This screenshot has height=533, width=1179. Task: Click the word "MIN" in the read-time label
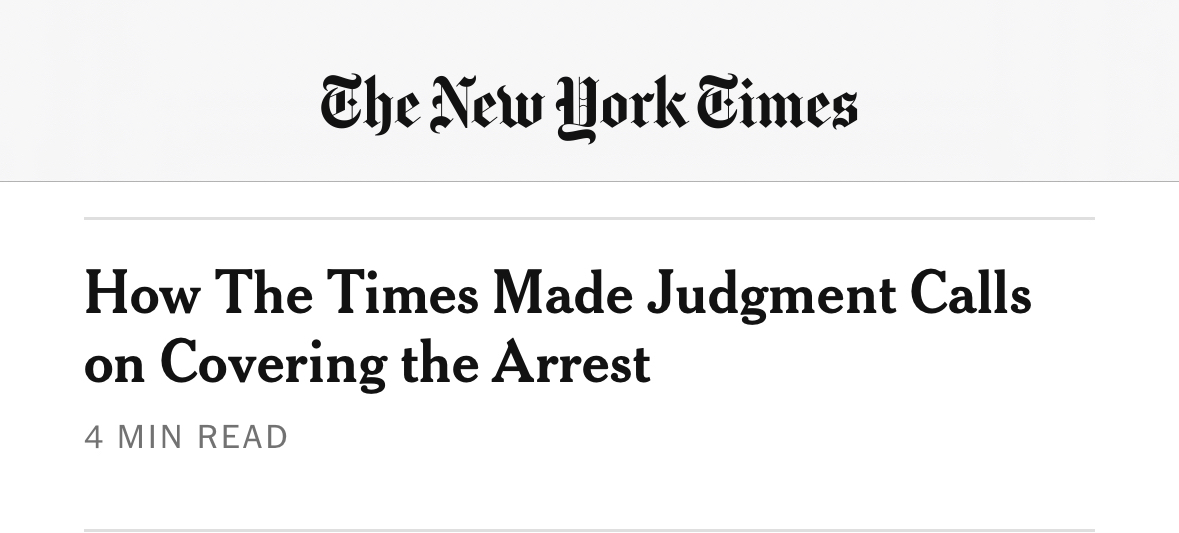(x=152, y=437)
